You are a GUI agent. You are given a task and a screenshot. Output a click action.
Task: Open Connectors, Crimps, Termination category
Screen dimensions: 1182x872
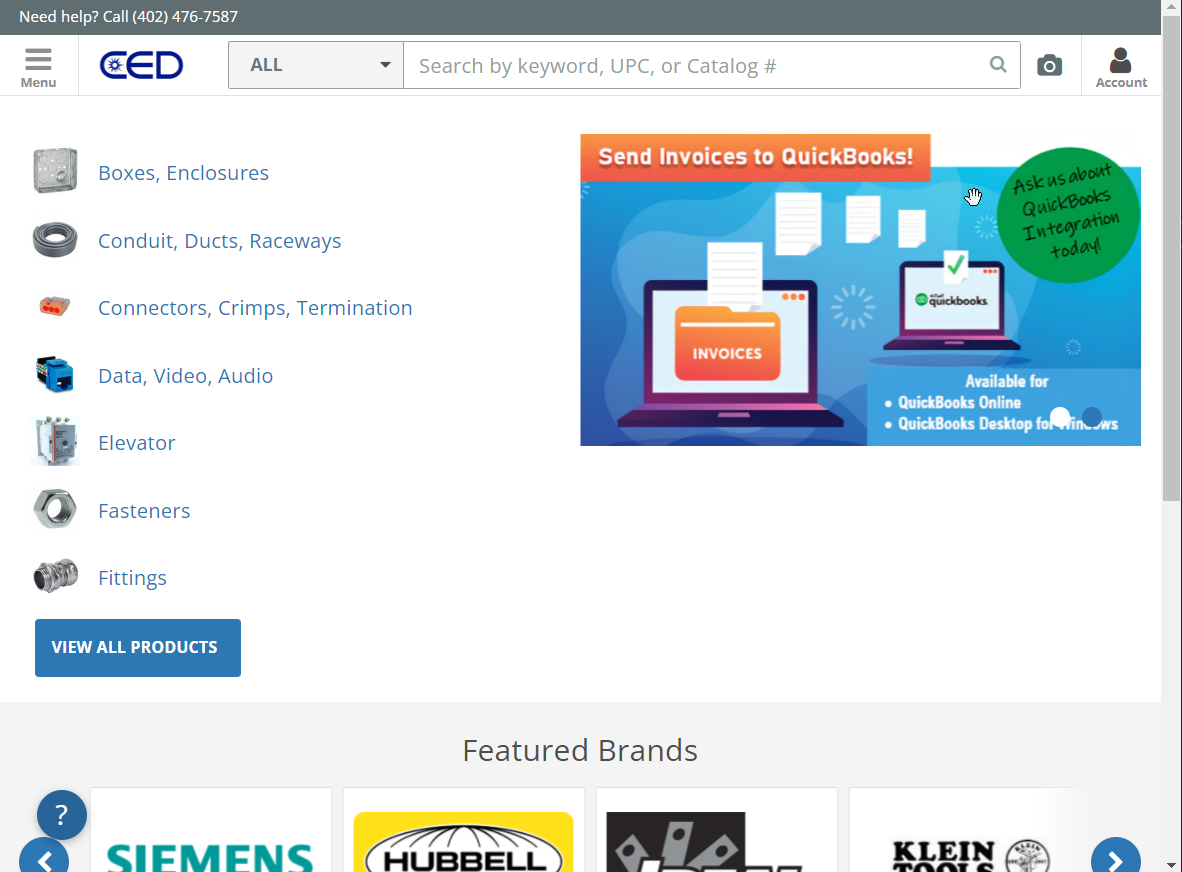255,308
